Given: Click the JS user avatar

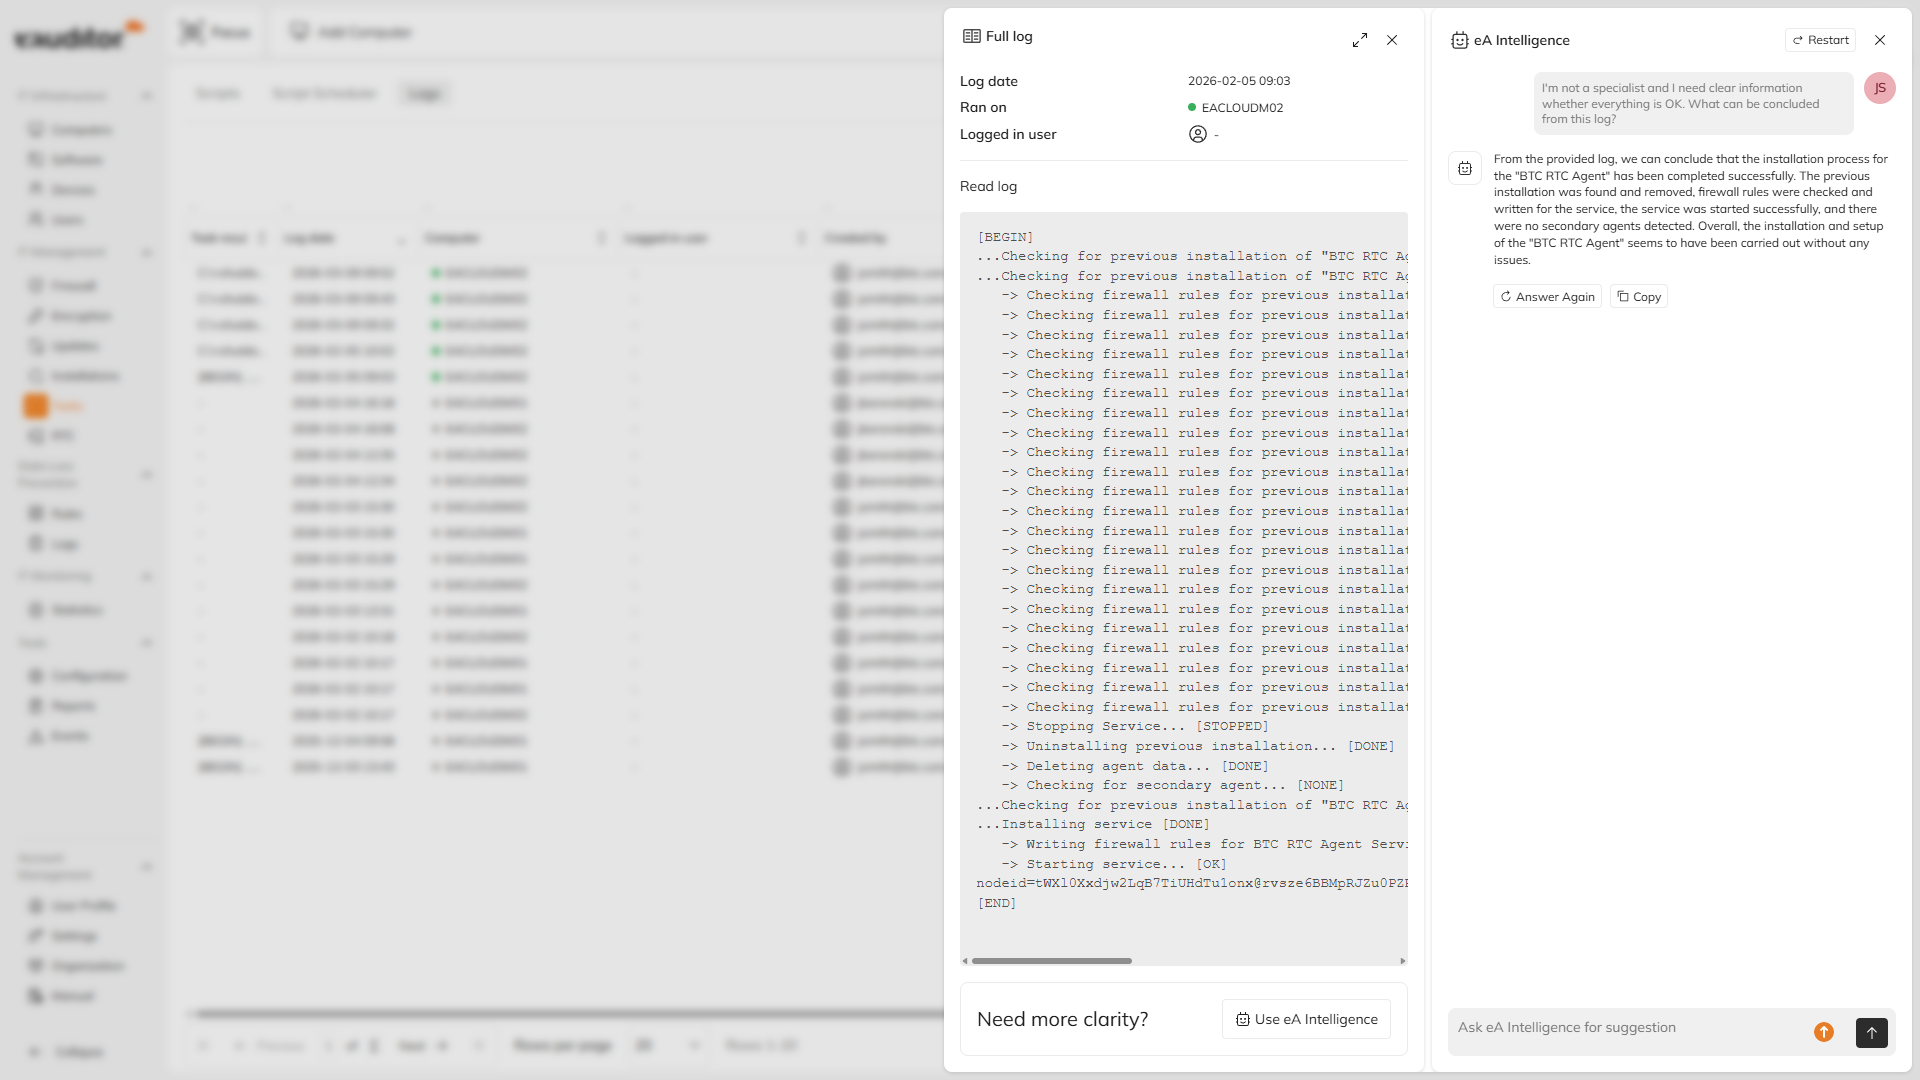Looking at the screenshot, I should 1879,88.
